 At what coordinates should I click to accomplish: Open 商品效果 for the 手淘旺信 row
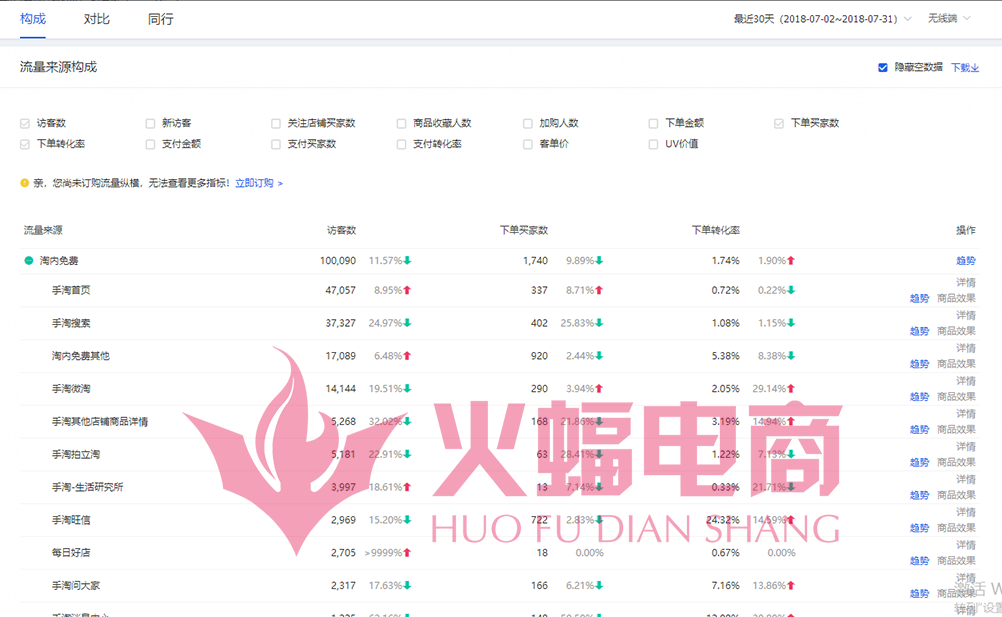tap(957, 528)
